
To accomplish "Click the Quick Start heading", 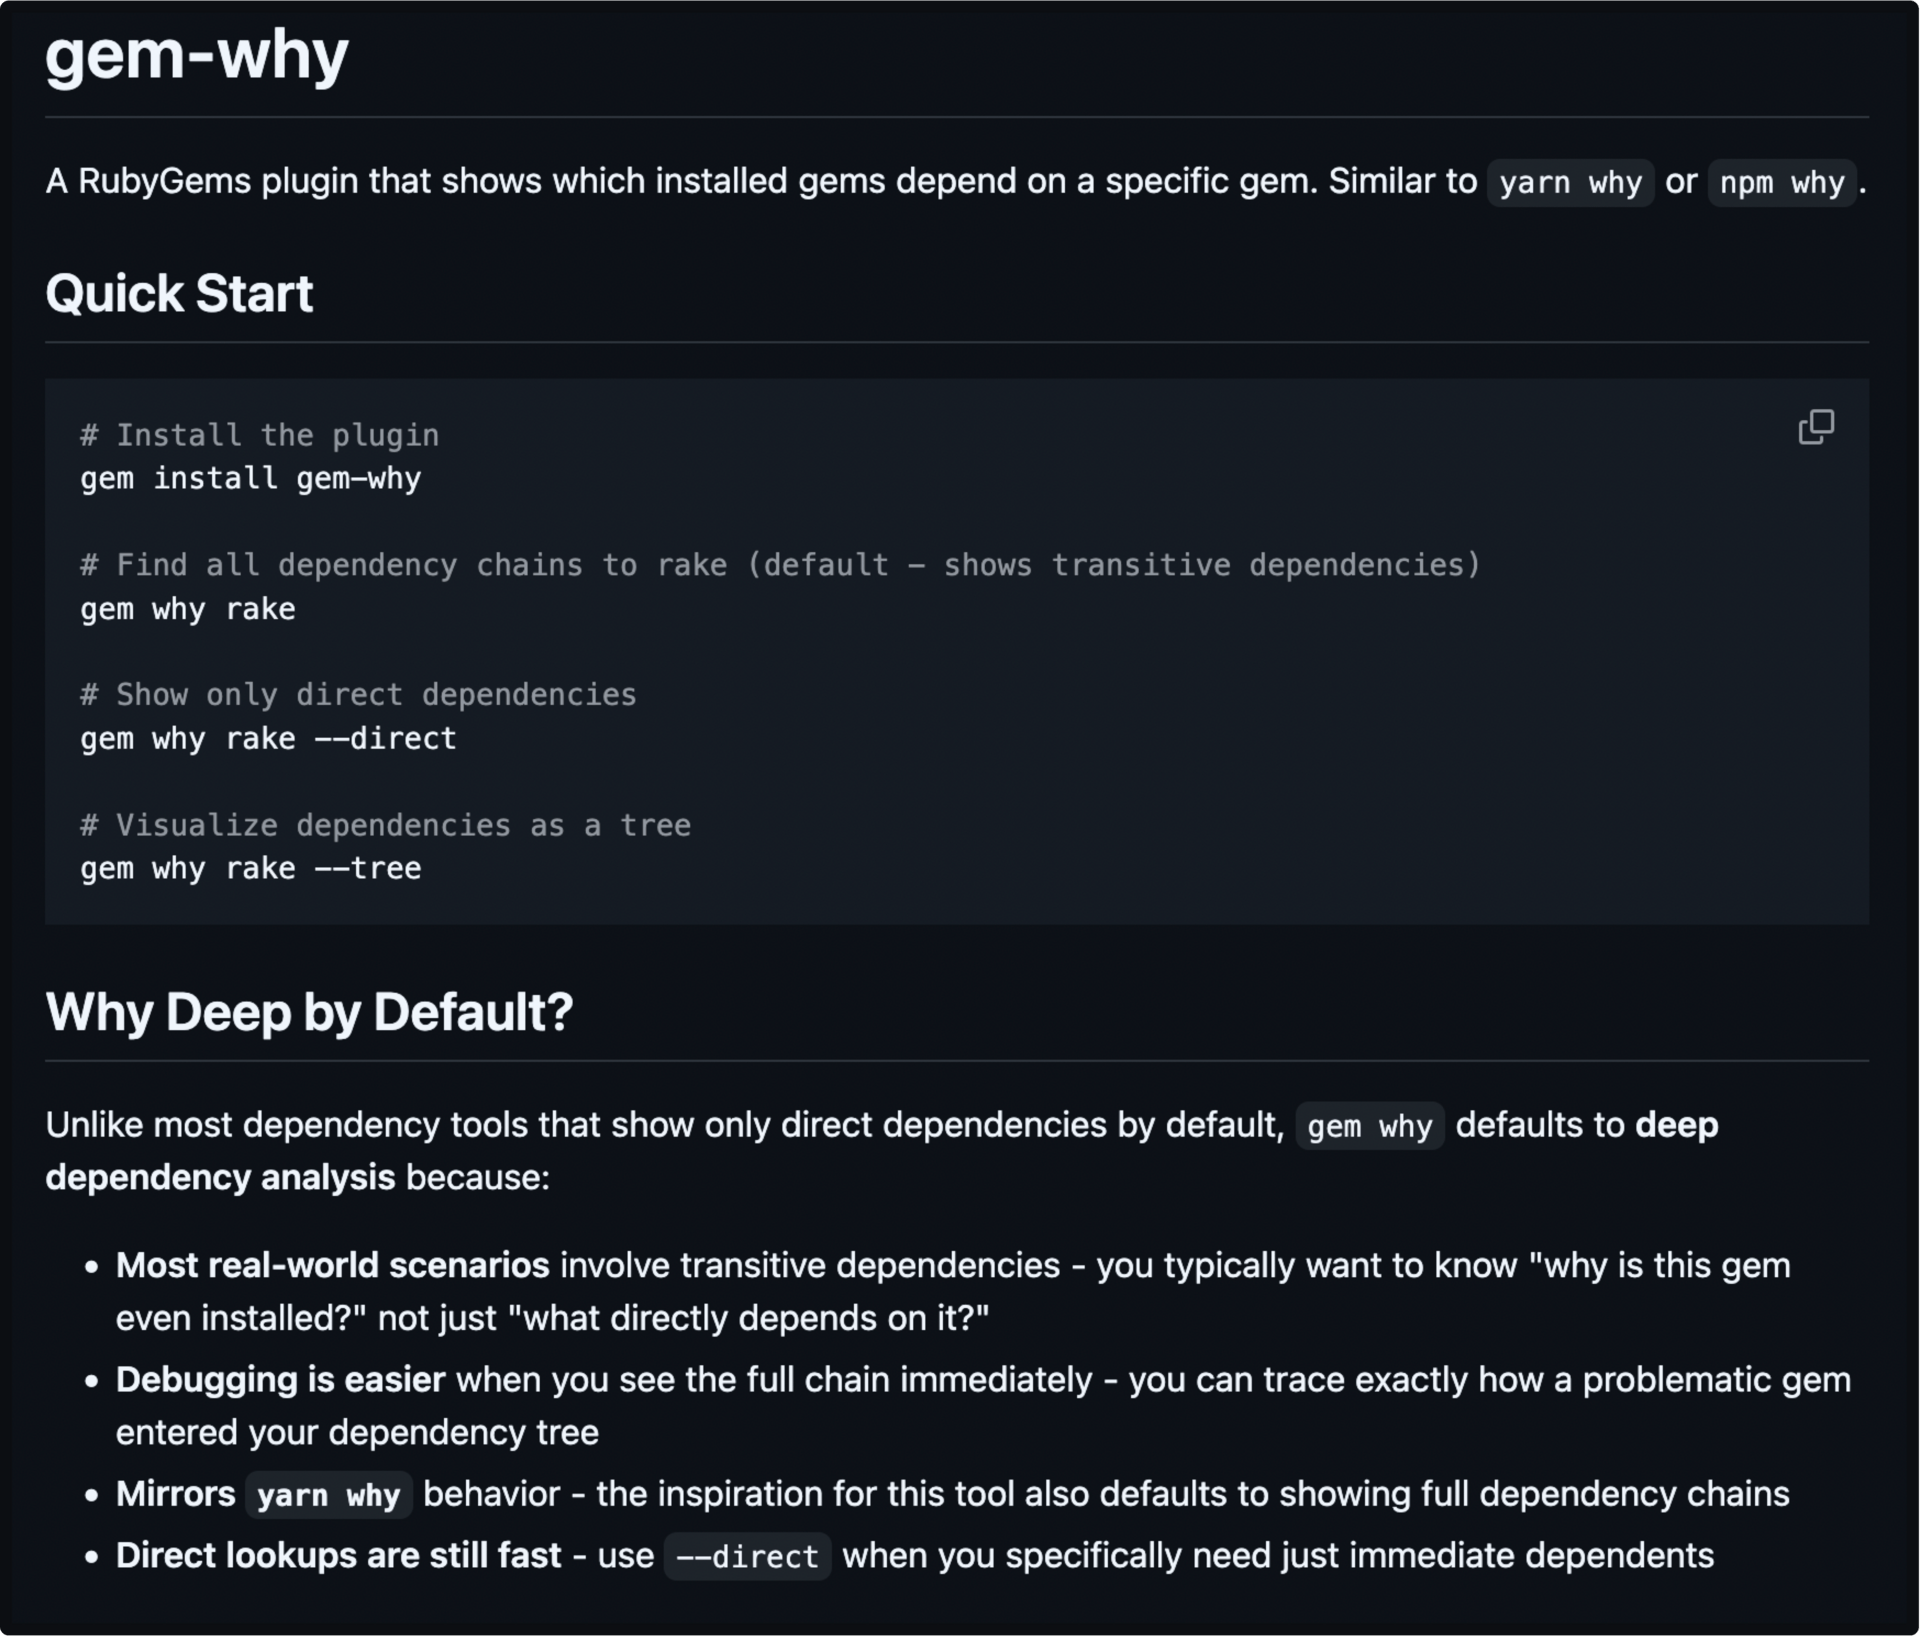I will [x=179, y=294].
